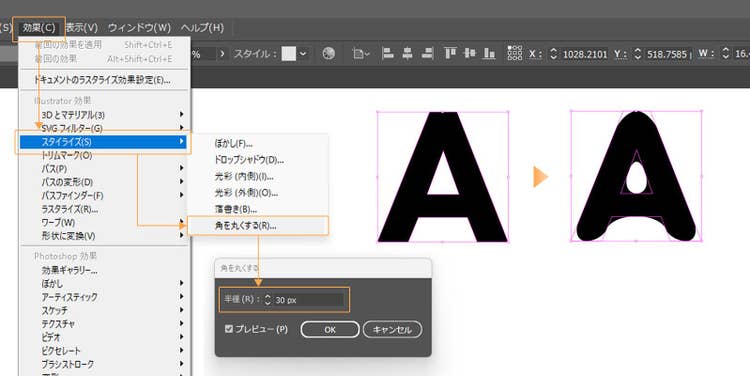Click the 半径 radius stepper arrows
This screenshot has width=750, height=376.
coord(267,300)
